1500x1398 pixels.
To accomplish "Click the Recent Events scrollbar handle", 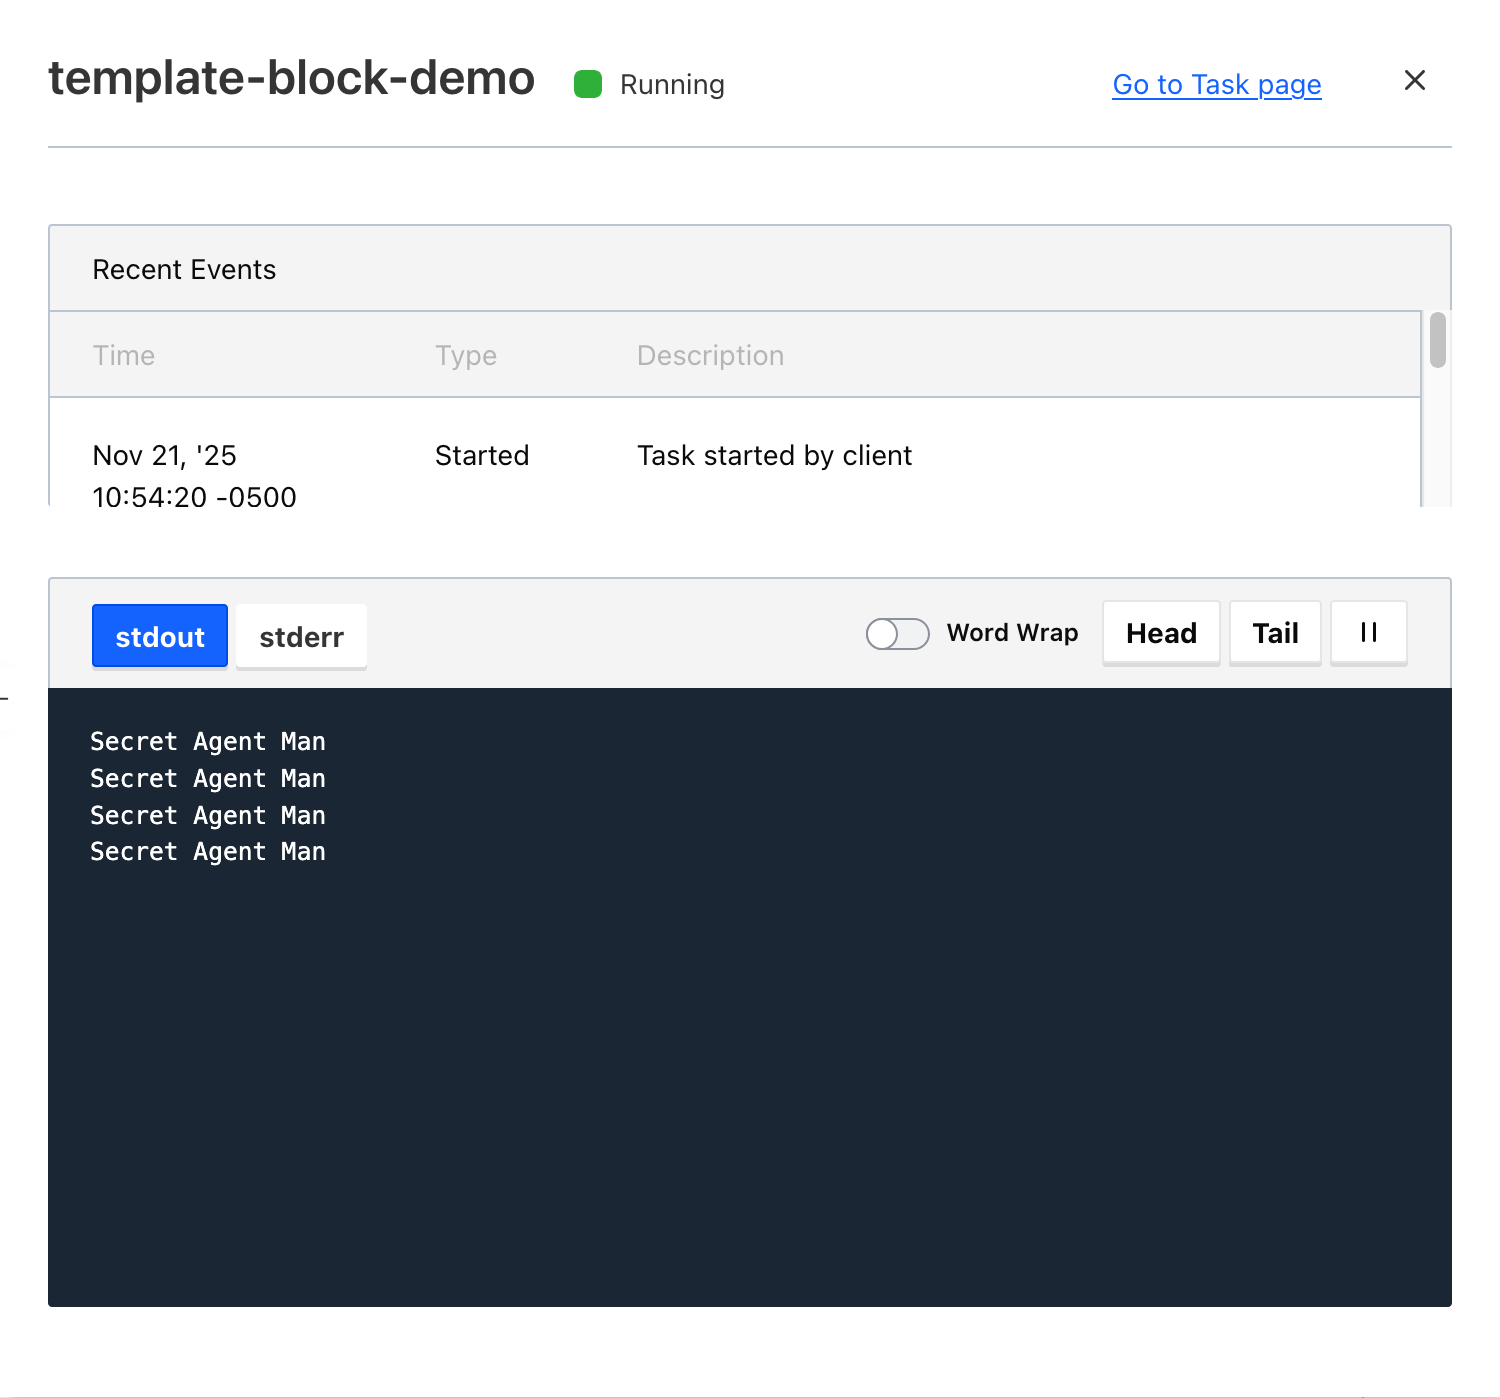I will click(x=1438, y=340).
